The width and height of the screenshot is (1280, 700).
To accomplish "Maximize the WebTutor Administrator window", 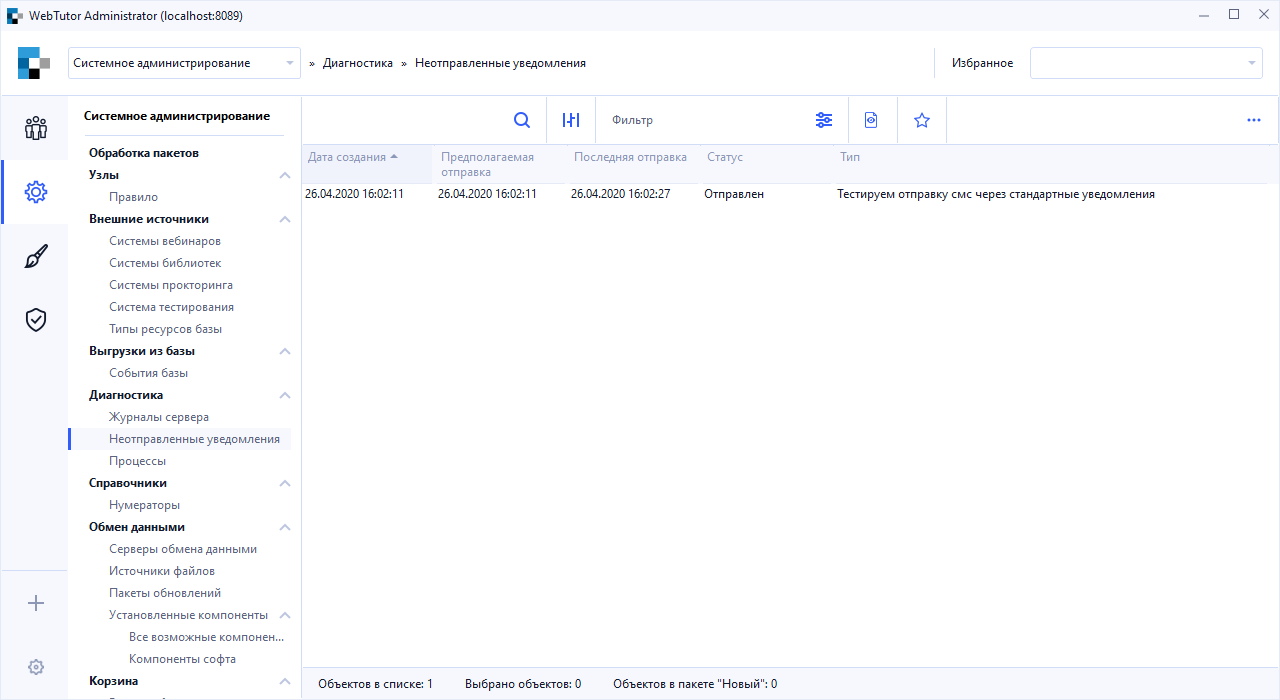I will pyautogui.click(x=1234, y=14).
